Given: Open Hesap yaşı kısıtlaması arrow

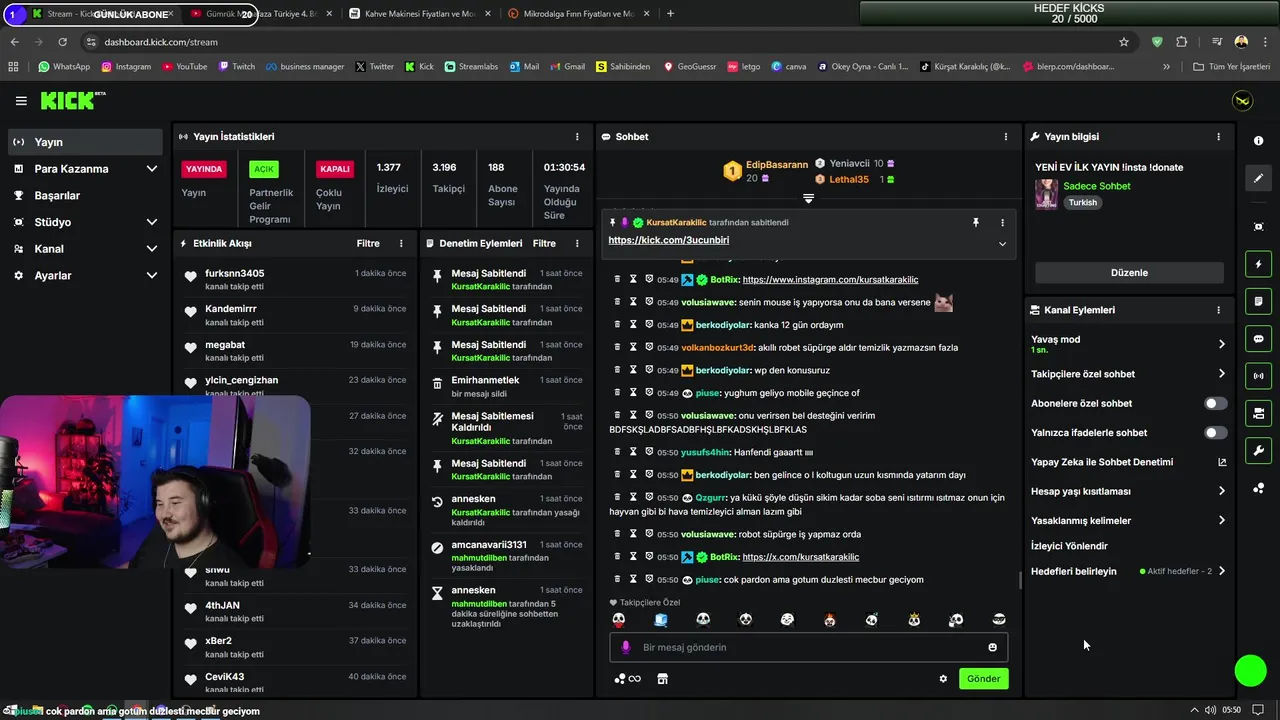Looking at the screenshot, I should (x=1221, y=491).
